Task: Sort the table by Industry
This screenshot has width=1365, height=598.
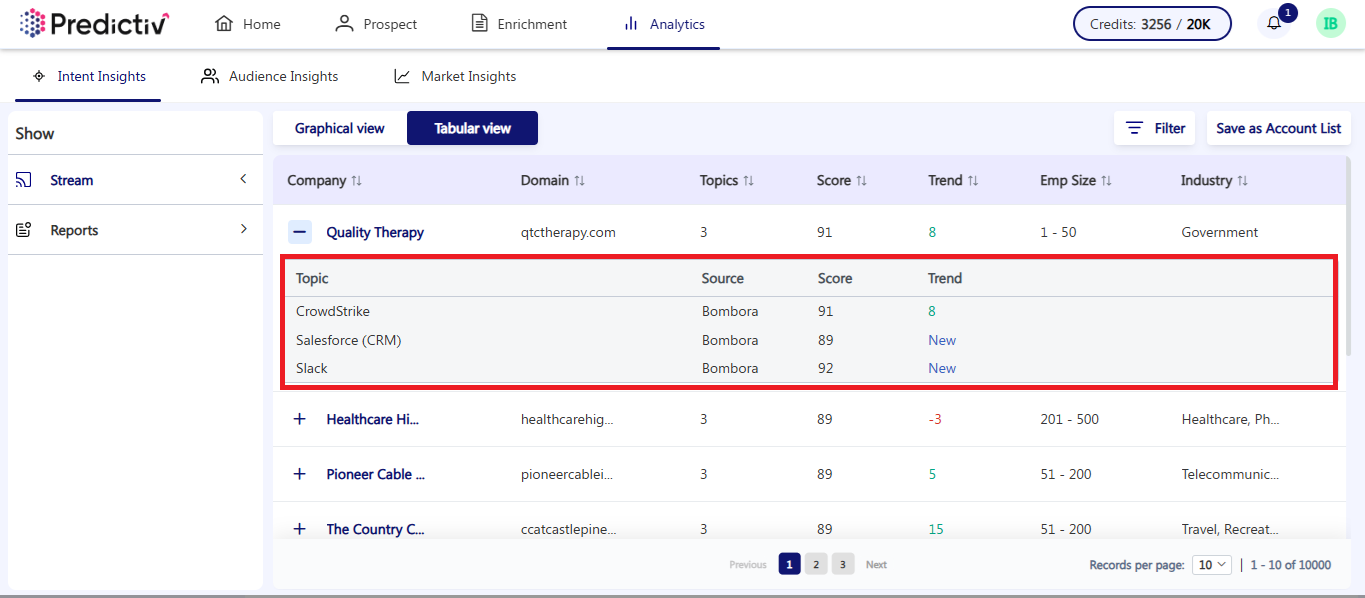Action: tap(1215, 181)
